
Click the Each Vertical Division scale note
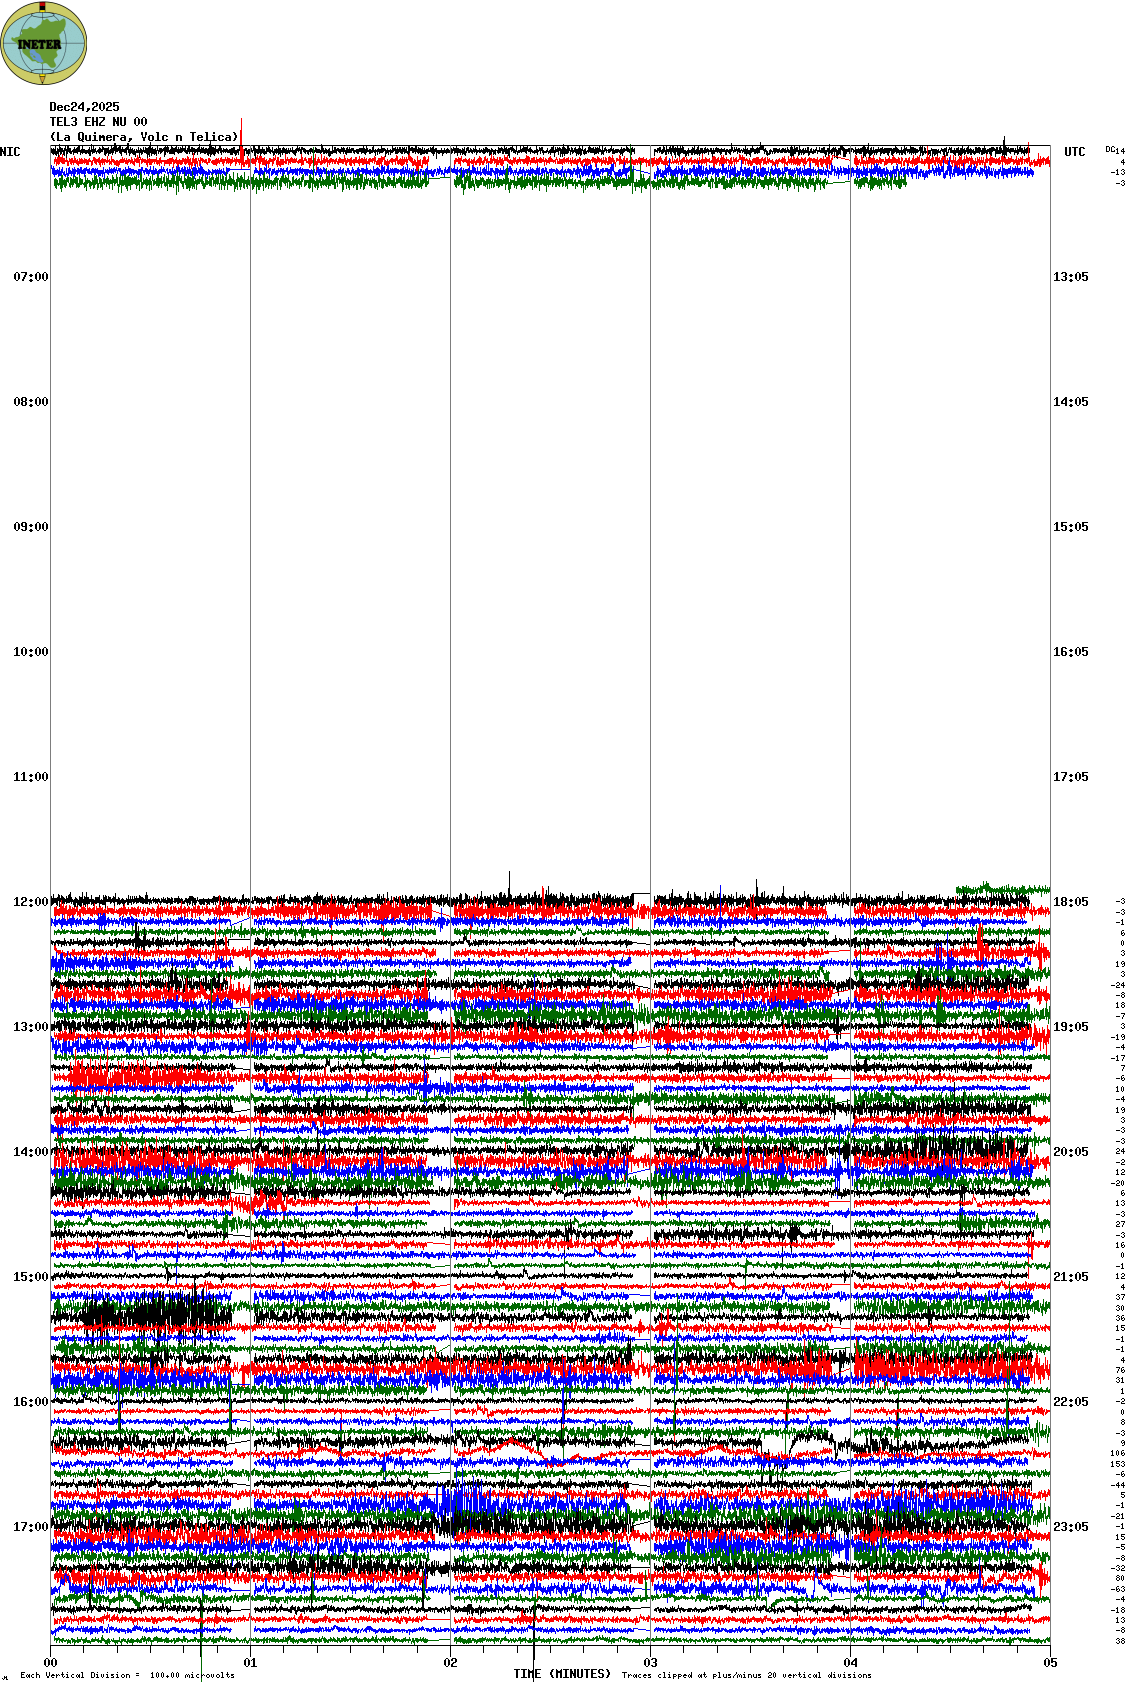(127, 1675)
